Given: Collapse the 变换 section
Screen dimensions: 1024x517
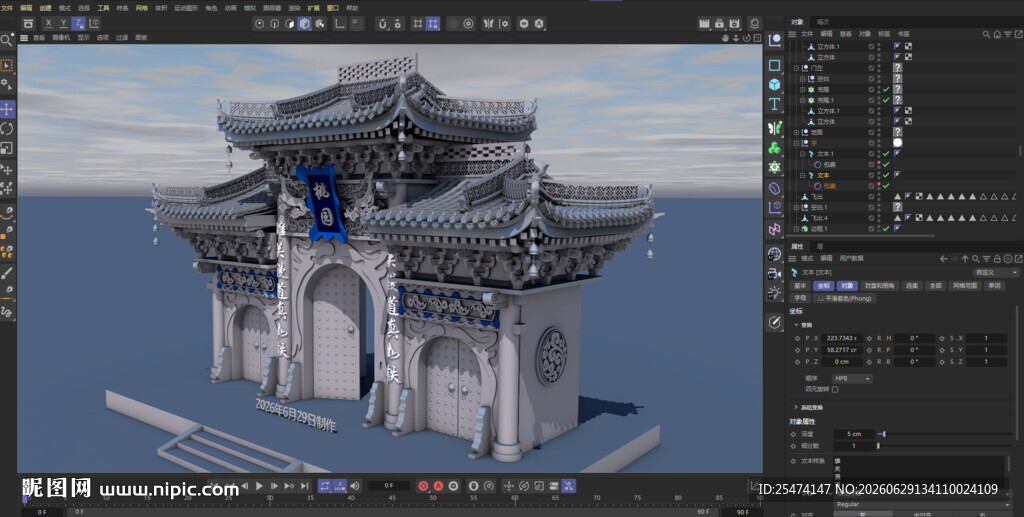Looking at the screenshot, I should coord(795,324).
